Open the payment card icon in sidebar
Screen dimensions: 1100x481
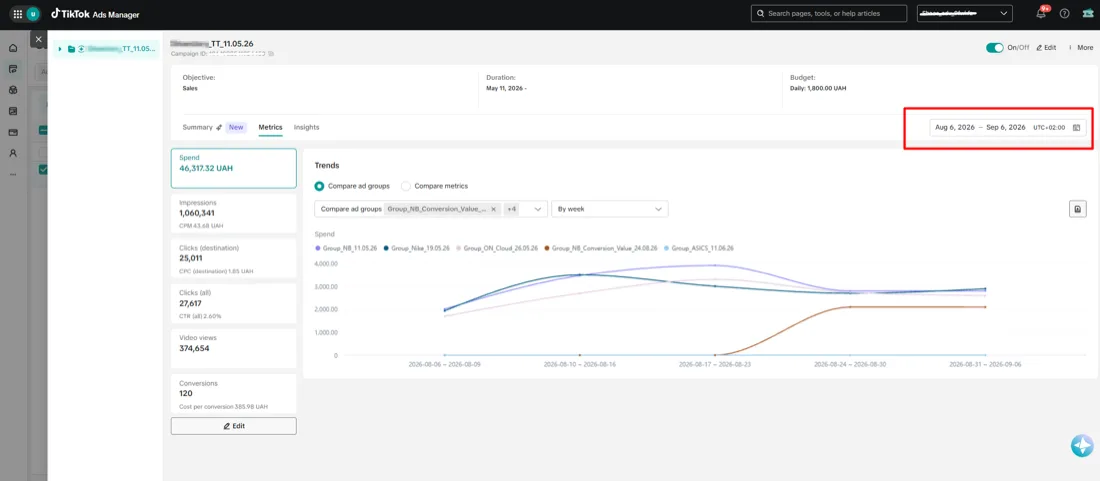(13, 132)
